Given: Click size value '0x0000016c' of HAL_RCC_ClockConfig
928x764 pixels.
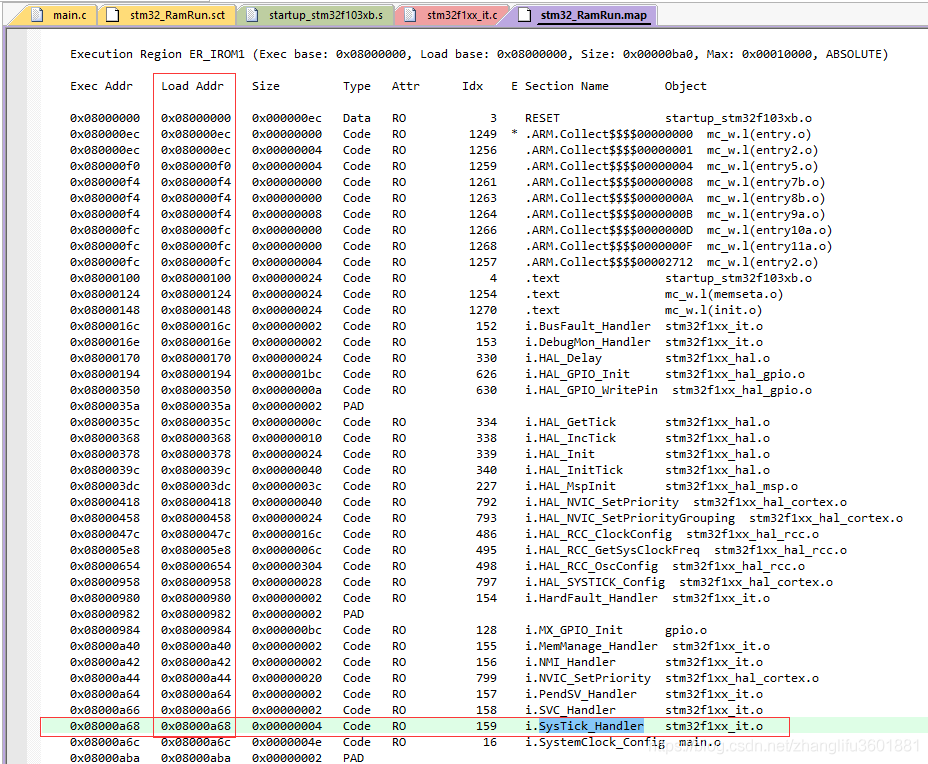Looking at the screenshot, I should (286, 533).
